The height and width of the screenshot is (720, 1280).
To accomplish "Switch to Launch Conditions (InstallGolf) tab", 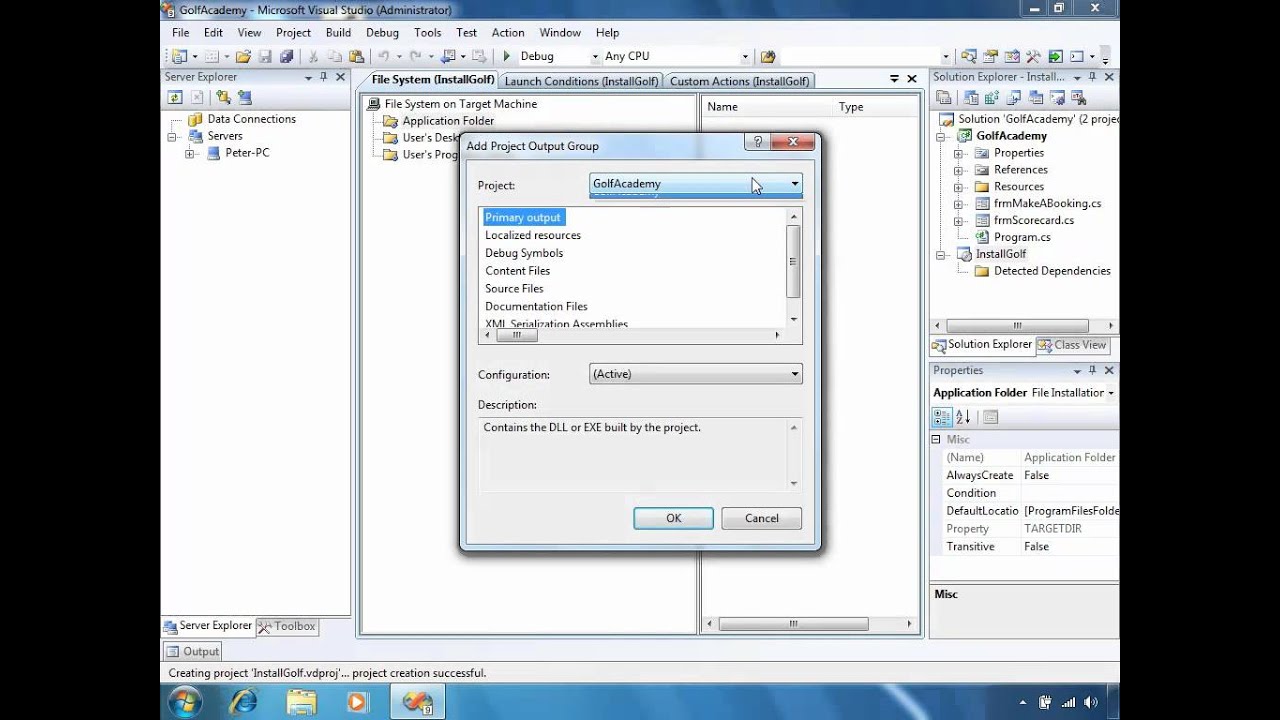I will 581,81.
